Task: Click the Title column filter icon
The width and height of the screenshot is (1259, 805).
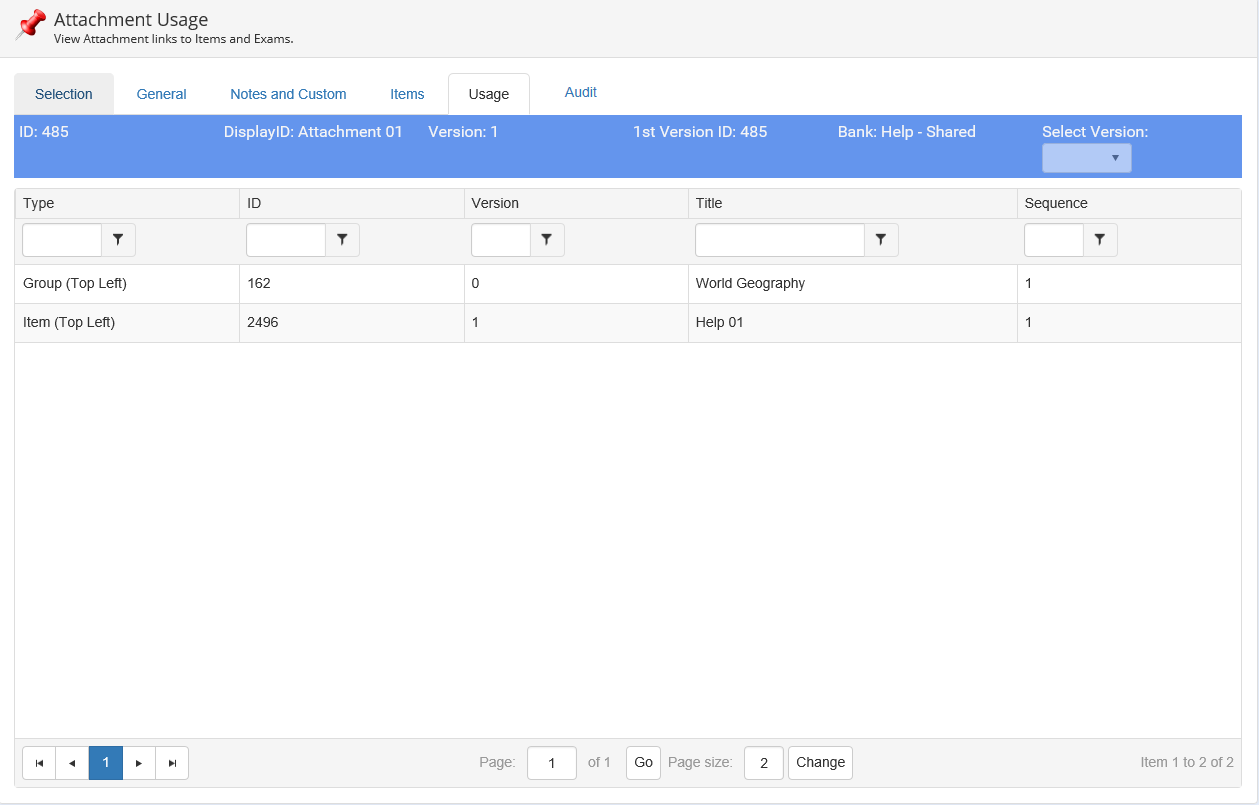Action: (x=881, y=240)
